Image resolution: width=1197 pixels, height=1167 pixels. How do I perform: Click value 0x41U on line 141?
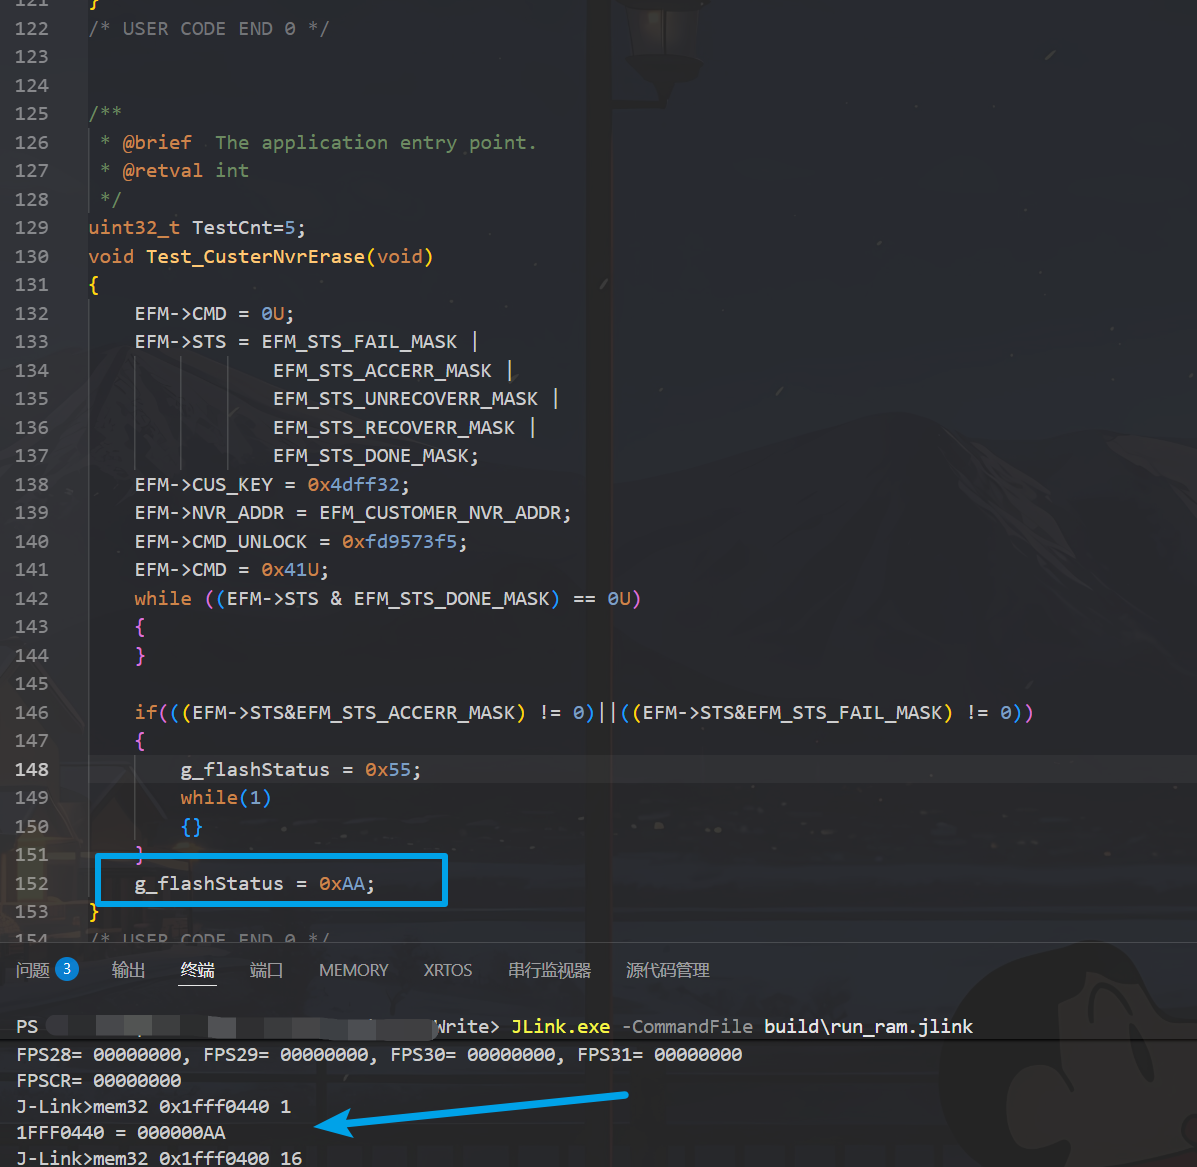[x=290, y=569]
